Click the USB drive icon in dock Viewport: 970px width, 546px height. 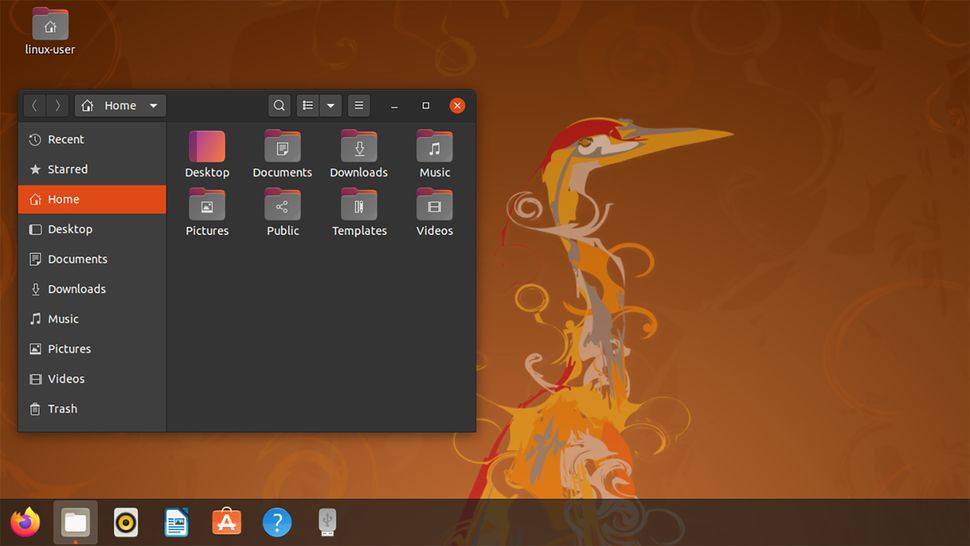(x=327, y=523)
